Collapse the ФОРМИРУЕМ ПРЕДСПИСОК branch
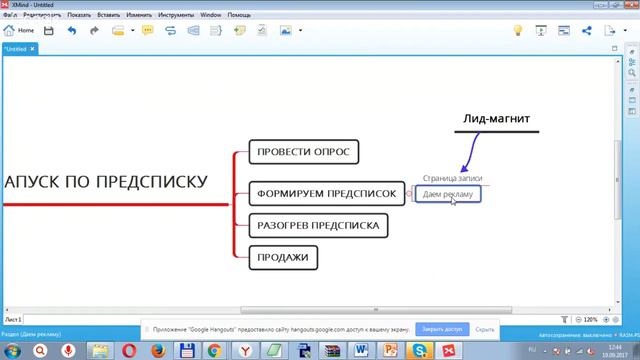640x360 pixels. pyautogui.click(x=409, y=194)
